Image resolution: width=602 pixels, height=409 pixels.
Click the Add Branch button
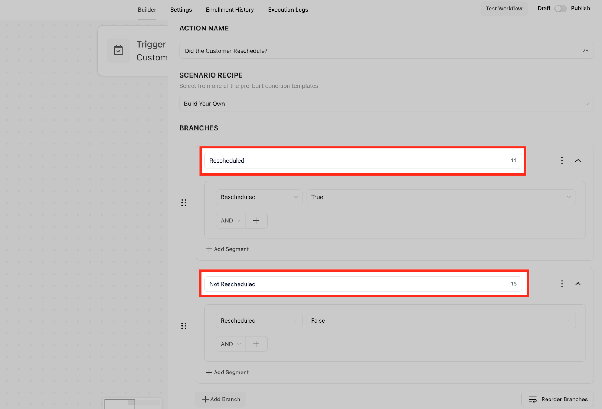pyautogui.click(x=221, y=399)
